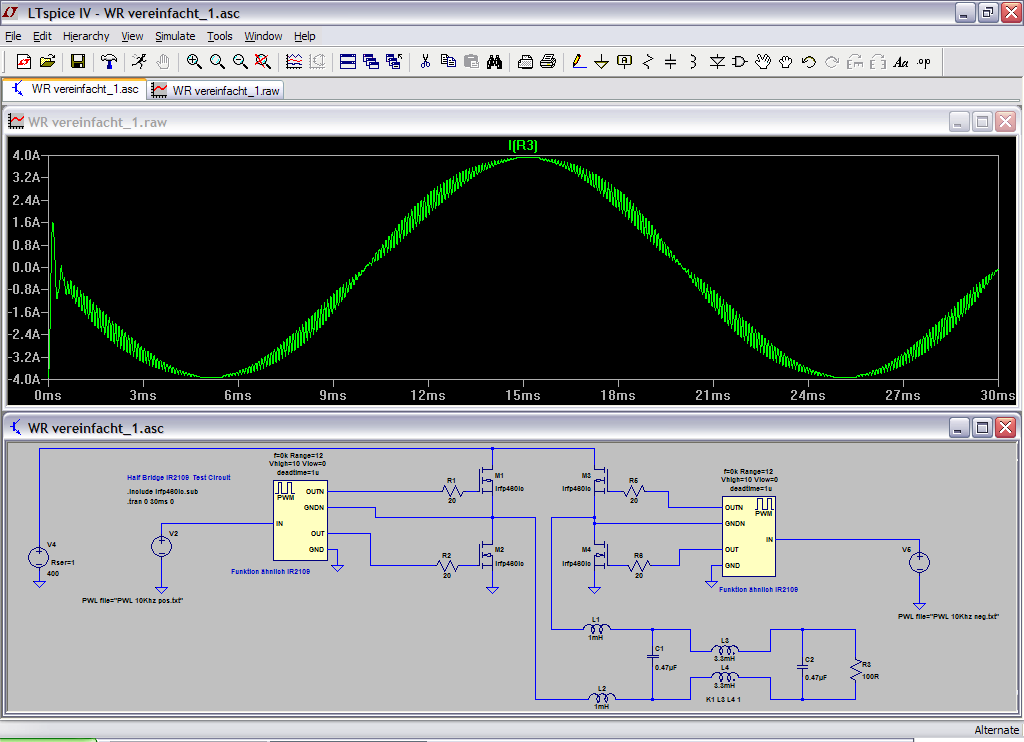1024x742 pixels.
Task: Select the Move hand tool
Action: [x=763, y=61]
